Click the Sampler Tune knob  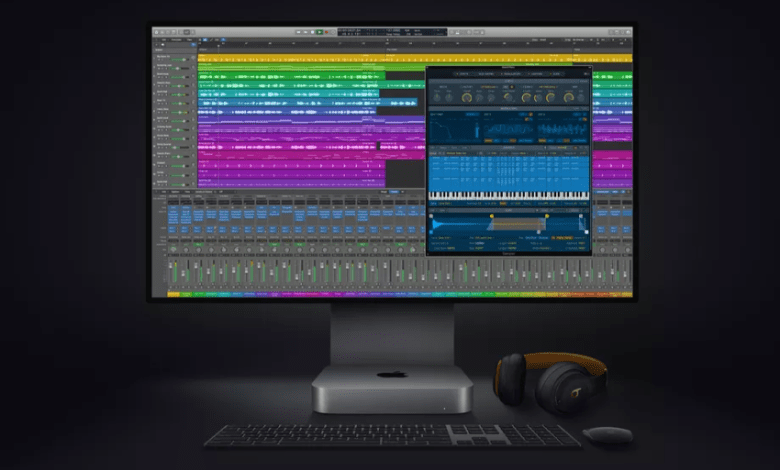pos(437,97)
